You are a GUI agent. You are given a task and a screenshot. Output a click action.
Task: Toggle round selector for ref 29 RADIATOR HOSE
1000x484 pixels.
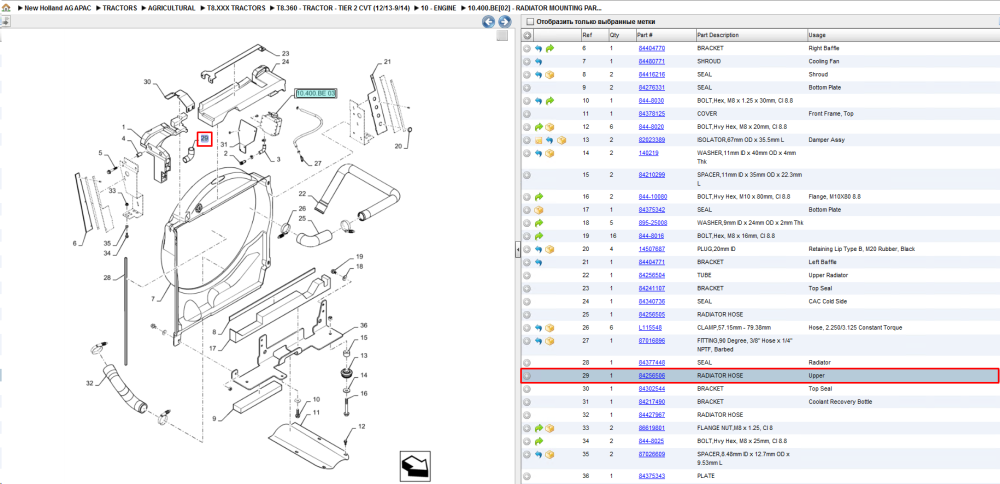coord(527,376)
